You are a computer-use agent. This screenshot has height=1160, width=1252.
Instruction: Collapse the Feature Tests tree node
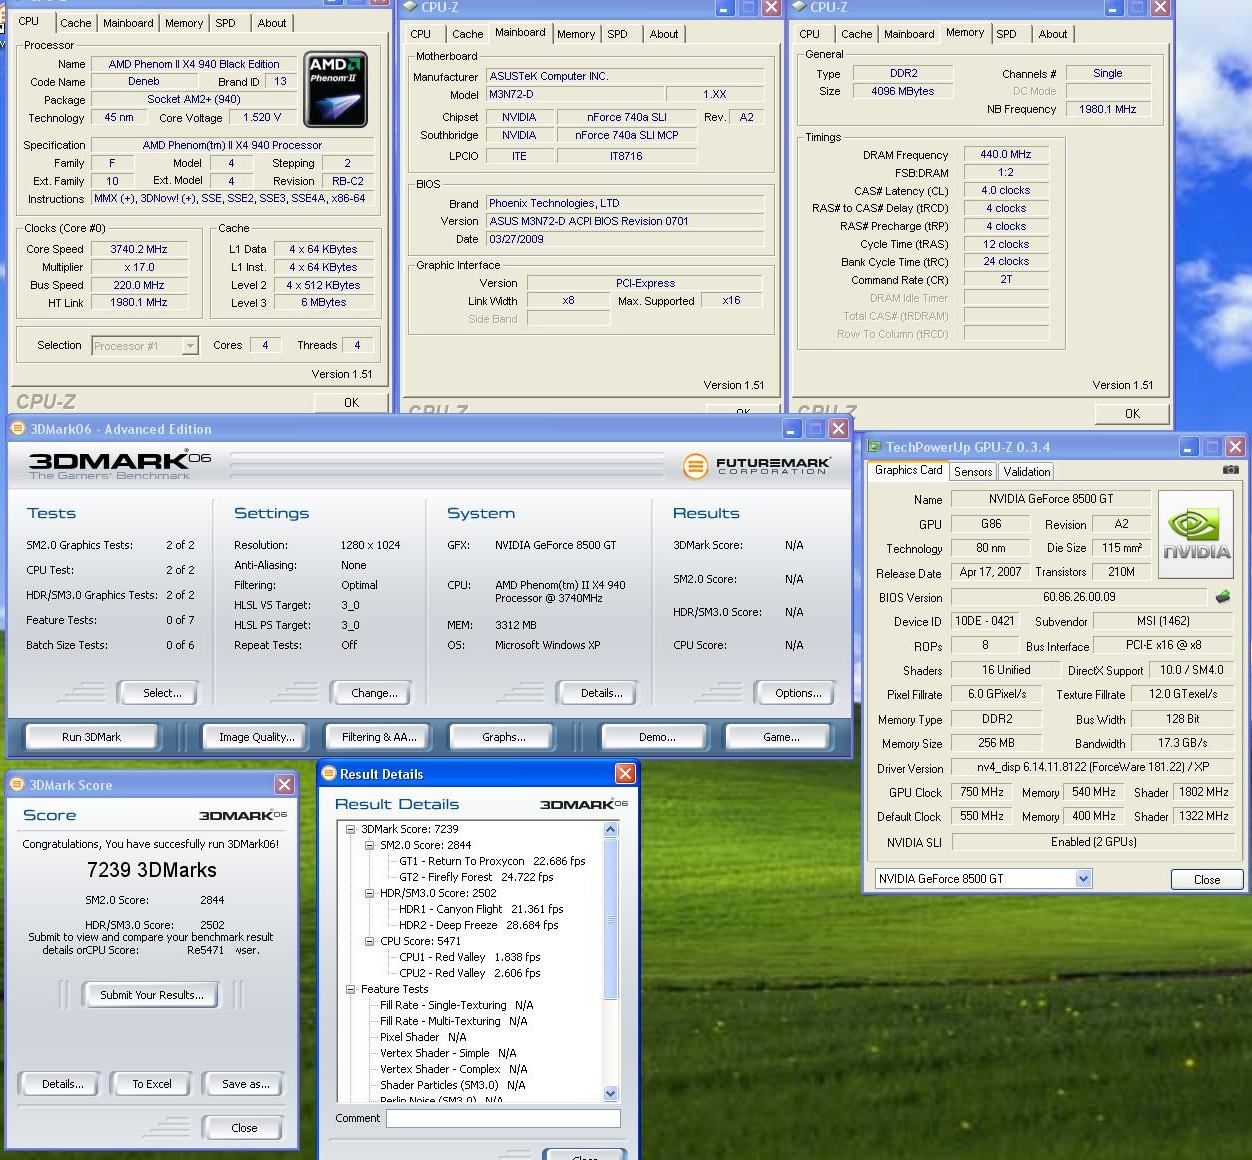tap(351, 989)
